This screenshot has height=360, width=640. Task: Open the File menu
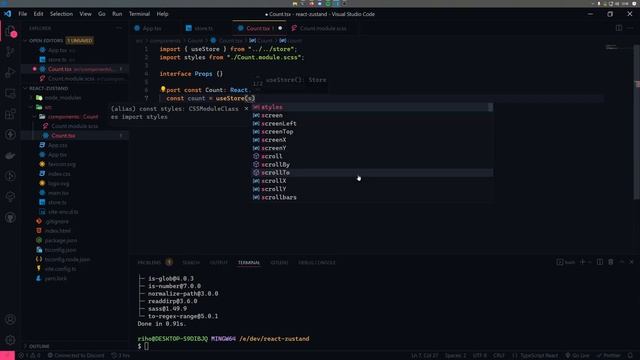22,14
